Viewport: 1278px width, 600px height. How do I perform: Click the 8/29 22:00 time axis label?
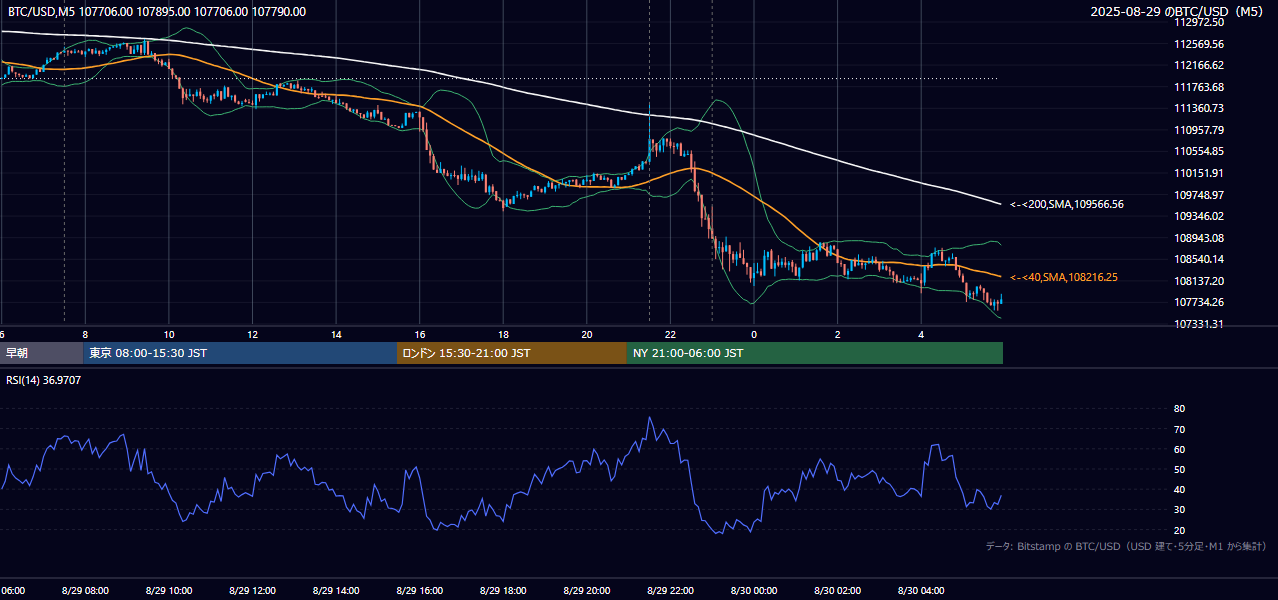[670, 591]
